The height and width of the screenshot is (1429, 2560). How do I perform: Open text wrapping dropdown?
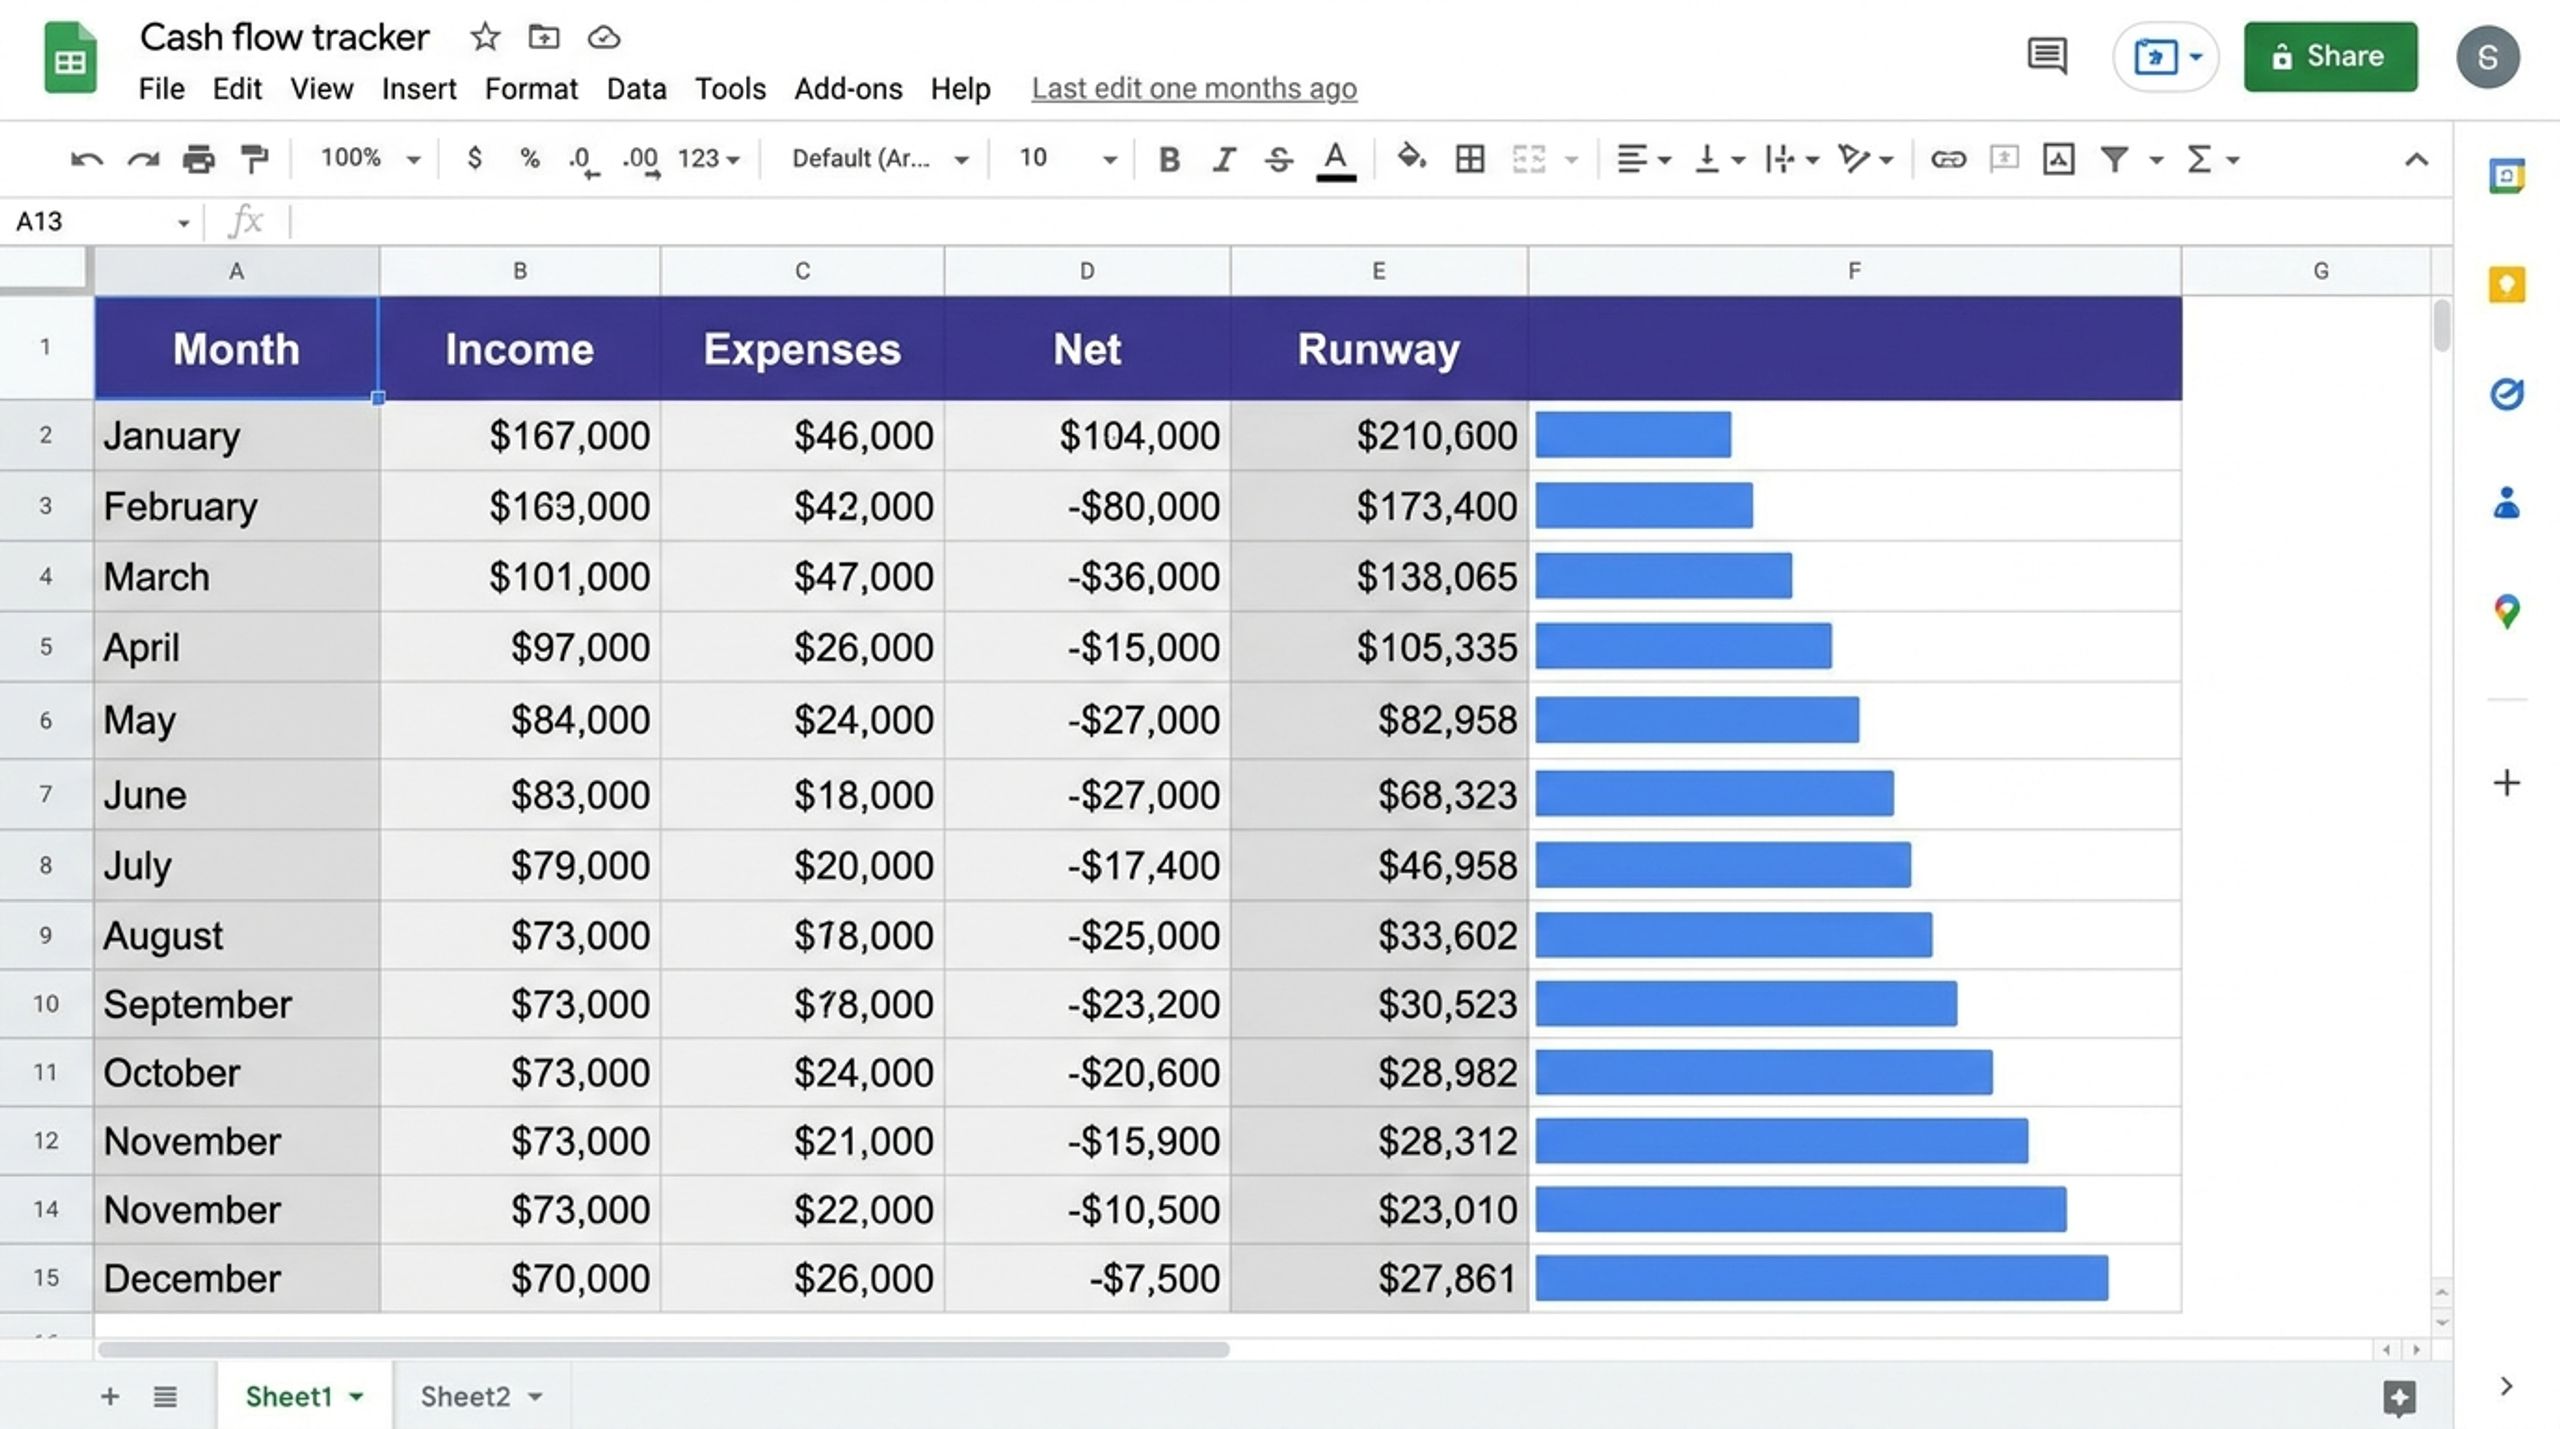[1791, 159]
